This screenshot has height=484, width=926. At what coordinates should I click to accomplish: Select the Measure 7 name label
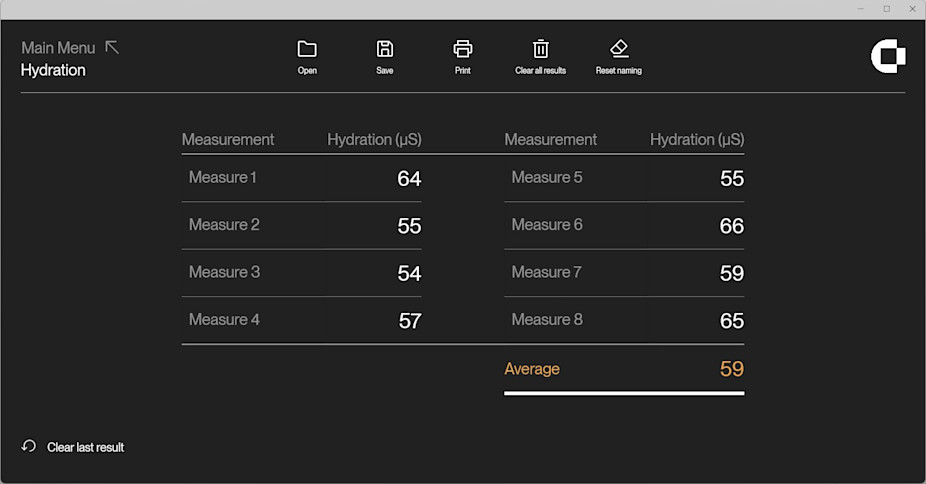click(547, 272)
